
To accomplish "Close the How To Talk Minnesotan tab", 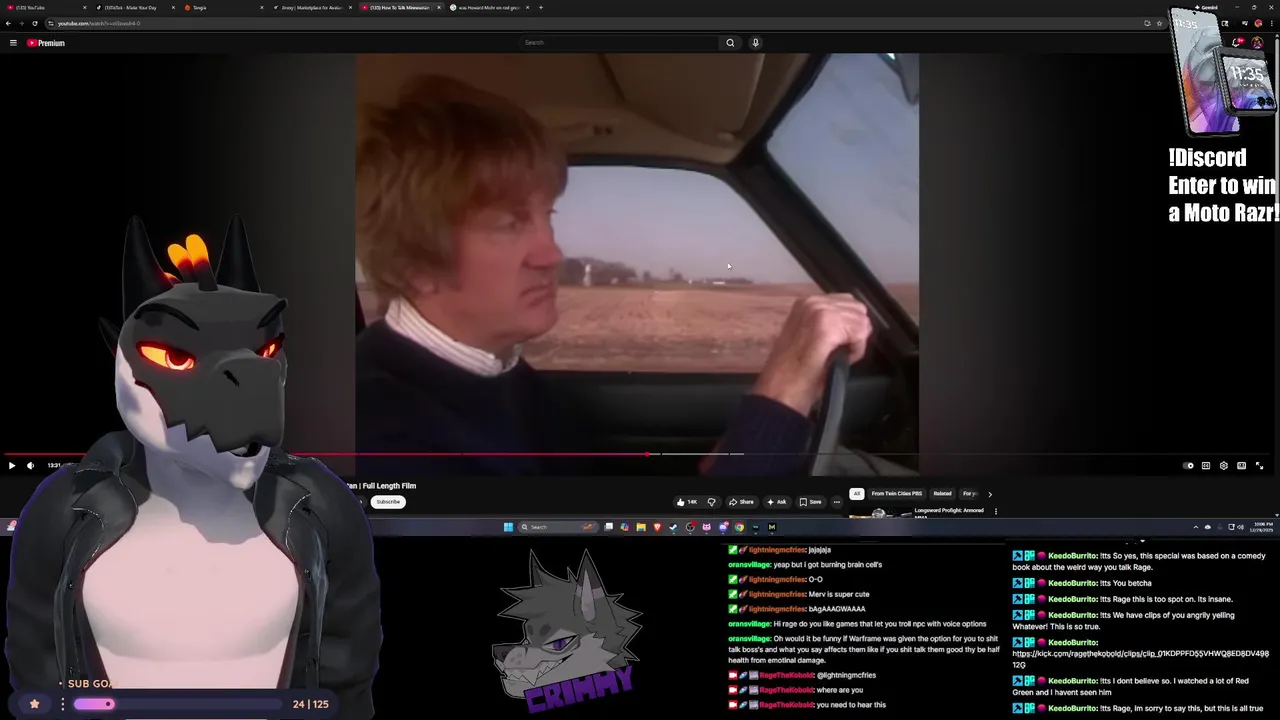I will (x=438, y=7).
